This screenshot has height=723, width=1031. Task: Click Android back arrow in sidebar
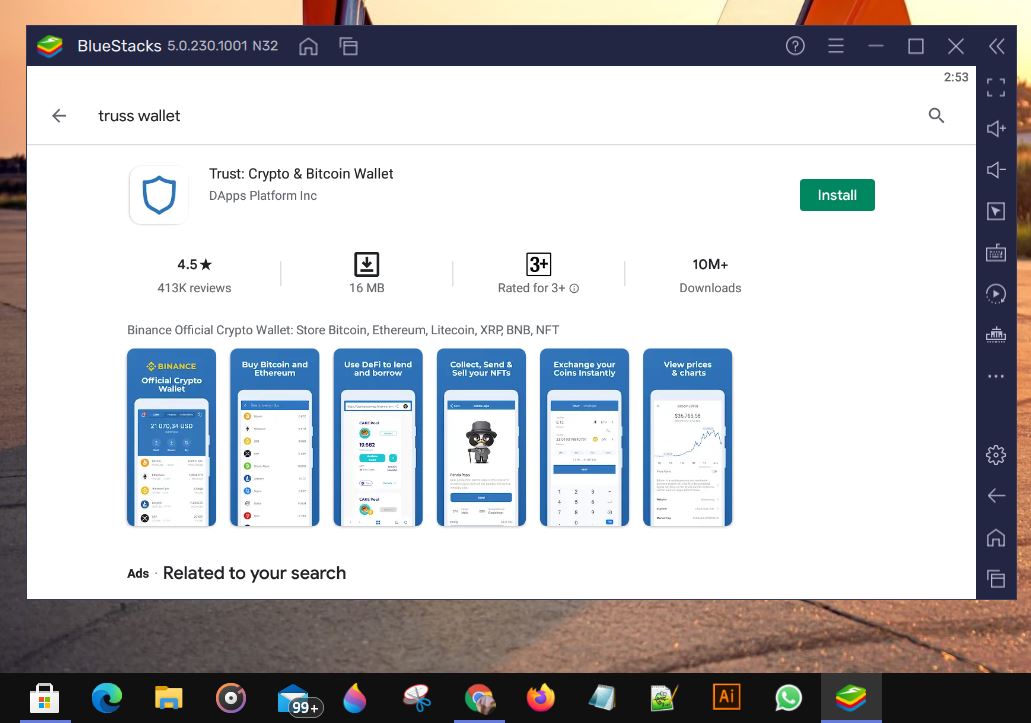[995, 496]
